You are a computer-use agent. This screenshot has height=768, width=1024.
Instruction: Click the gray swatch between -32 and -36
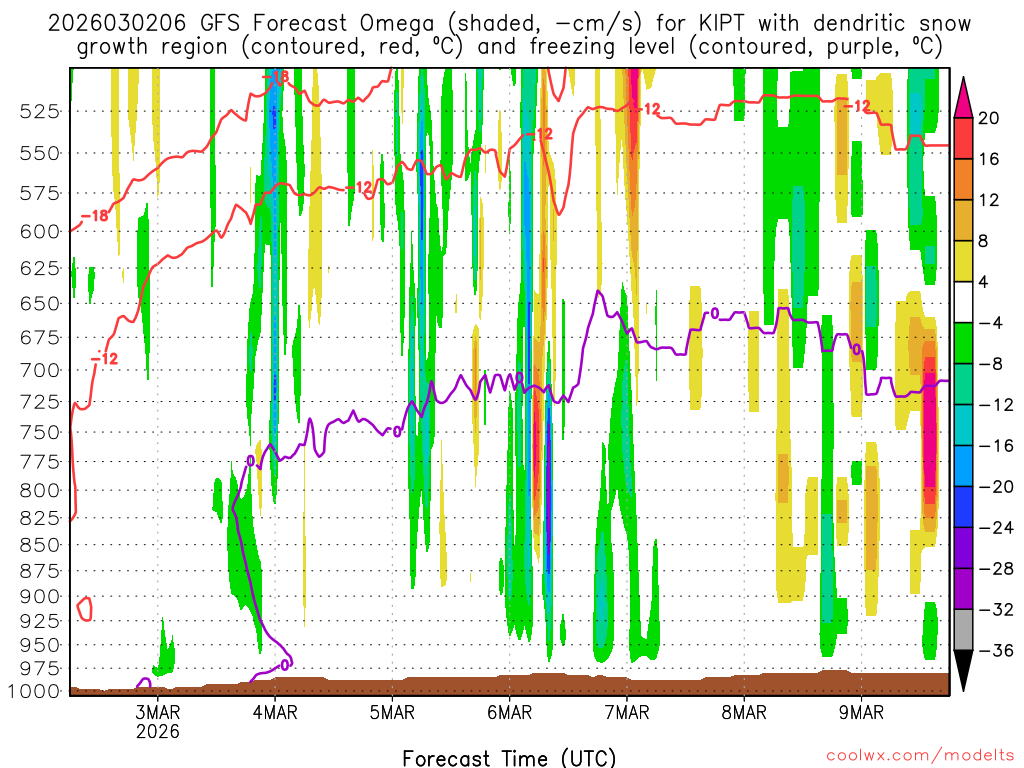pyautogui.click(x=963, y=630)
